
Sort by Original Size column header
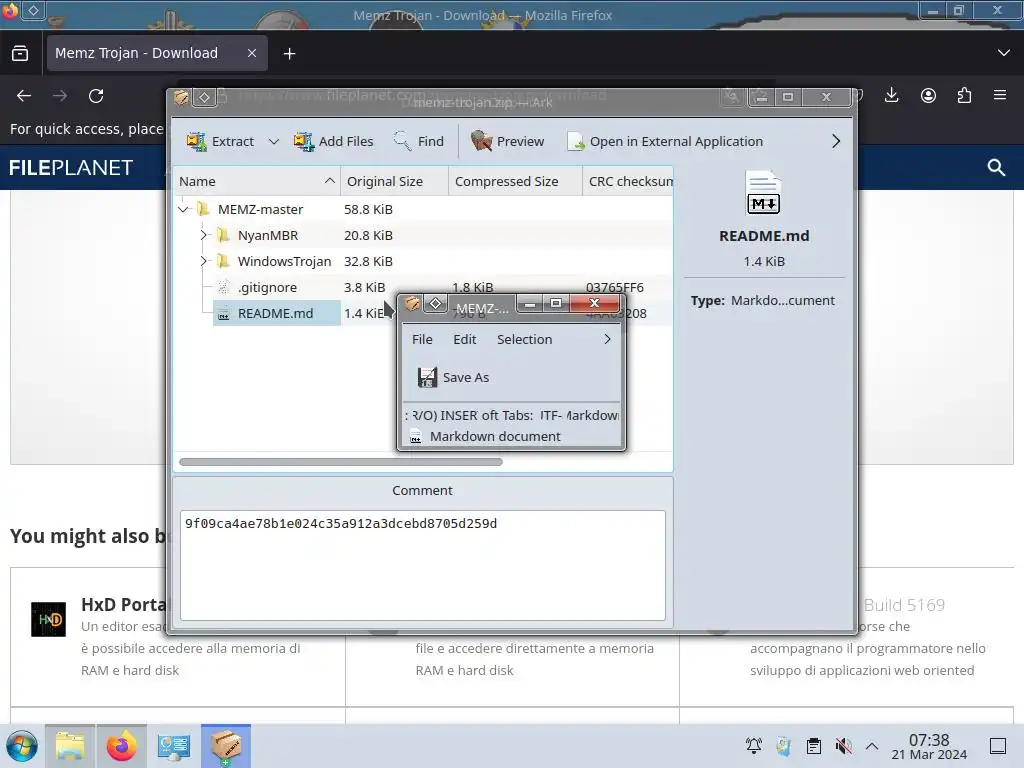click(x=394, y=182)
